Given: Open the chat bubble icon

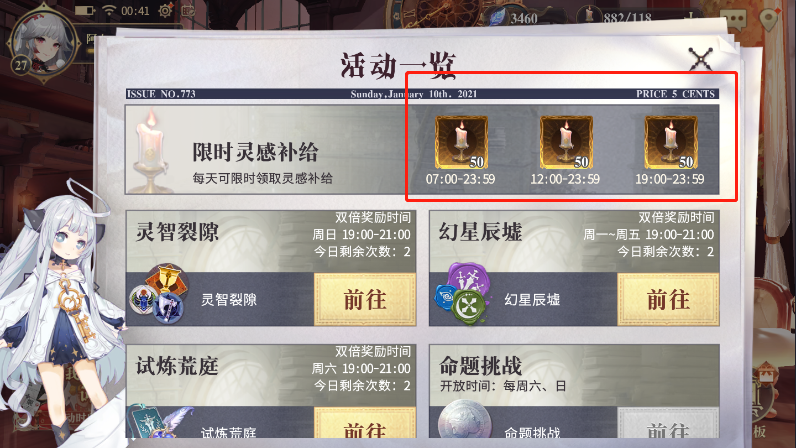Looking at the screenshot, I should coord(737,19).
